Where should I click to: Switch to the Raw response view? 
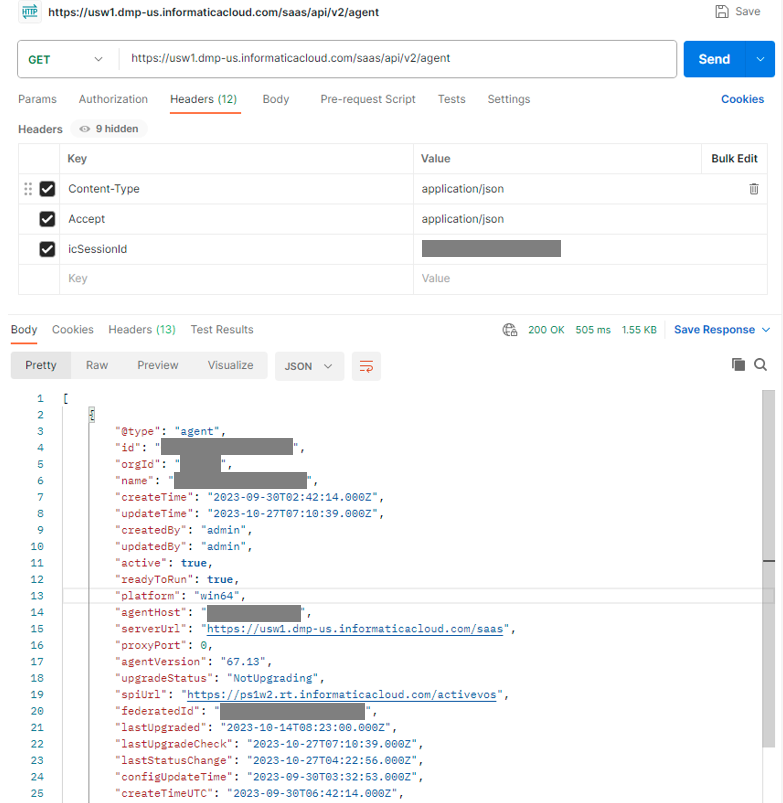[x=96, y=365]
